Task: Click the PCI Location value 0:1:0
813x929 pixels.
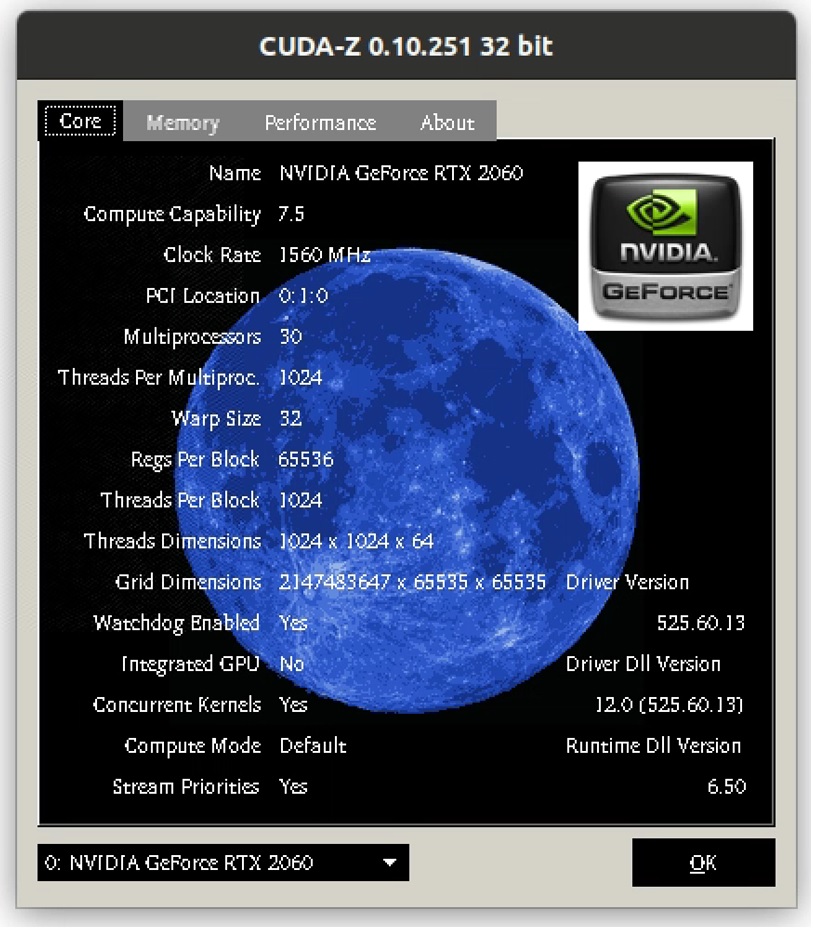Action: 303,296
